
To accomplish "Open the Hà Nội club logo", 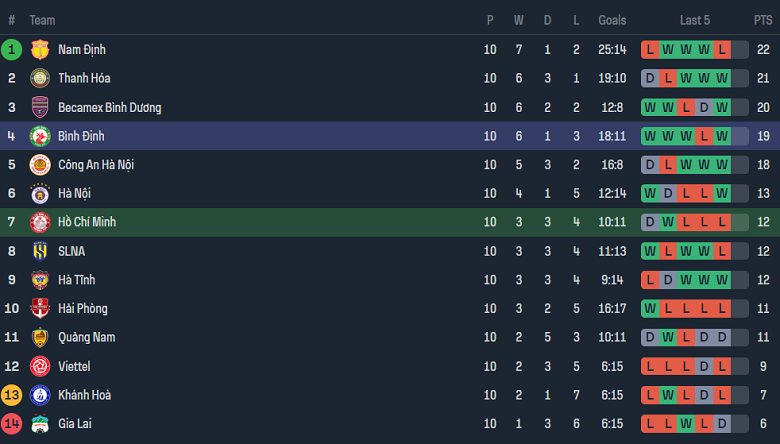I will [40, 194].
